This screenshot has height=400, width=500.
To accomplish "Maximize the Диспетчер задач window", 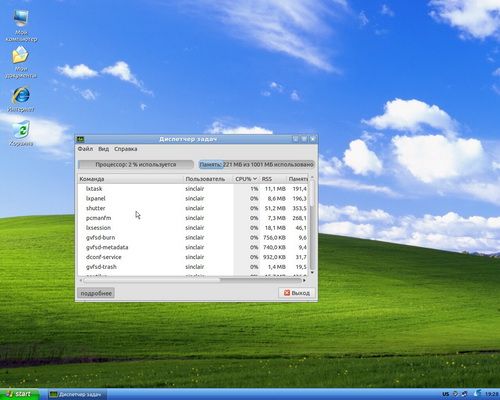I will [x=304, y=139].
